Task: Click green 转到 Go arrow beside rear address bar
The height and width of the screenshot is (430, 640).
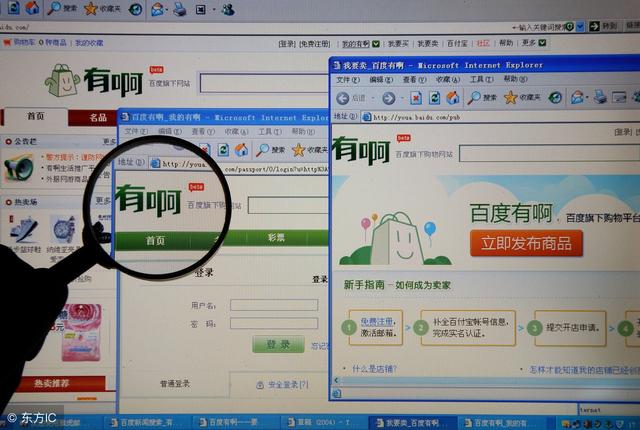Action: pyautogui.click(x=594, y=27)
